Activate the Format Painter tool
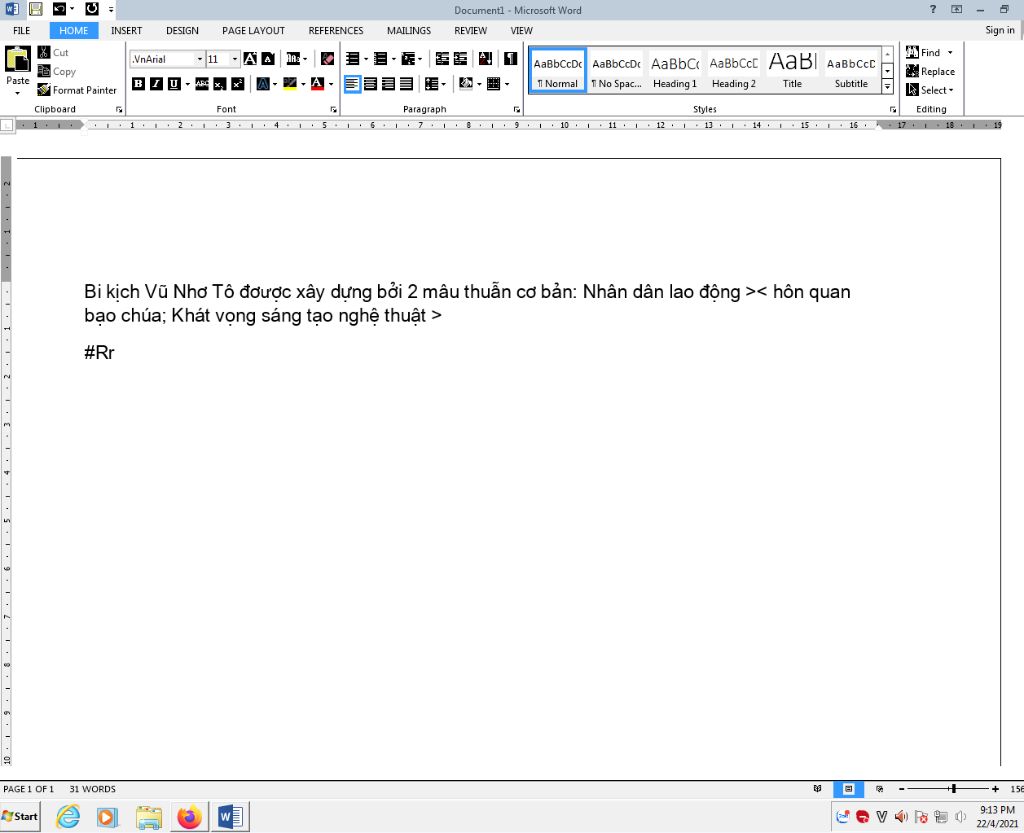 pos(77,90)
